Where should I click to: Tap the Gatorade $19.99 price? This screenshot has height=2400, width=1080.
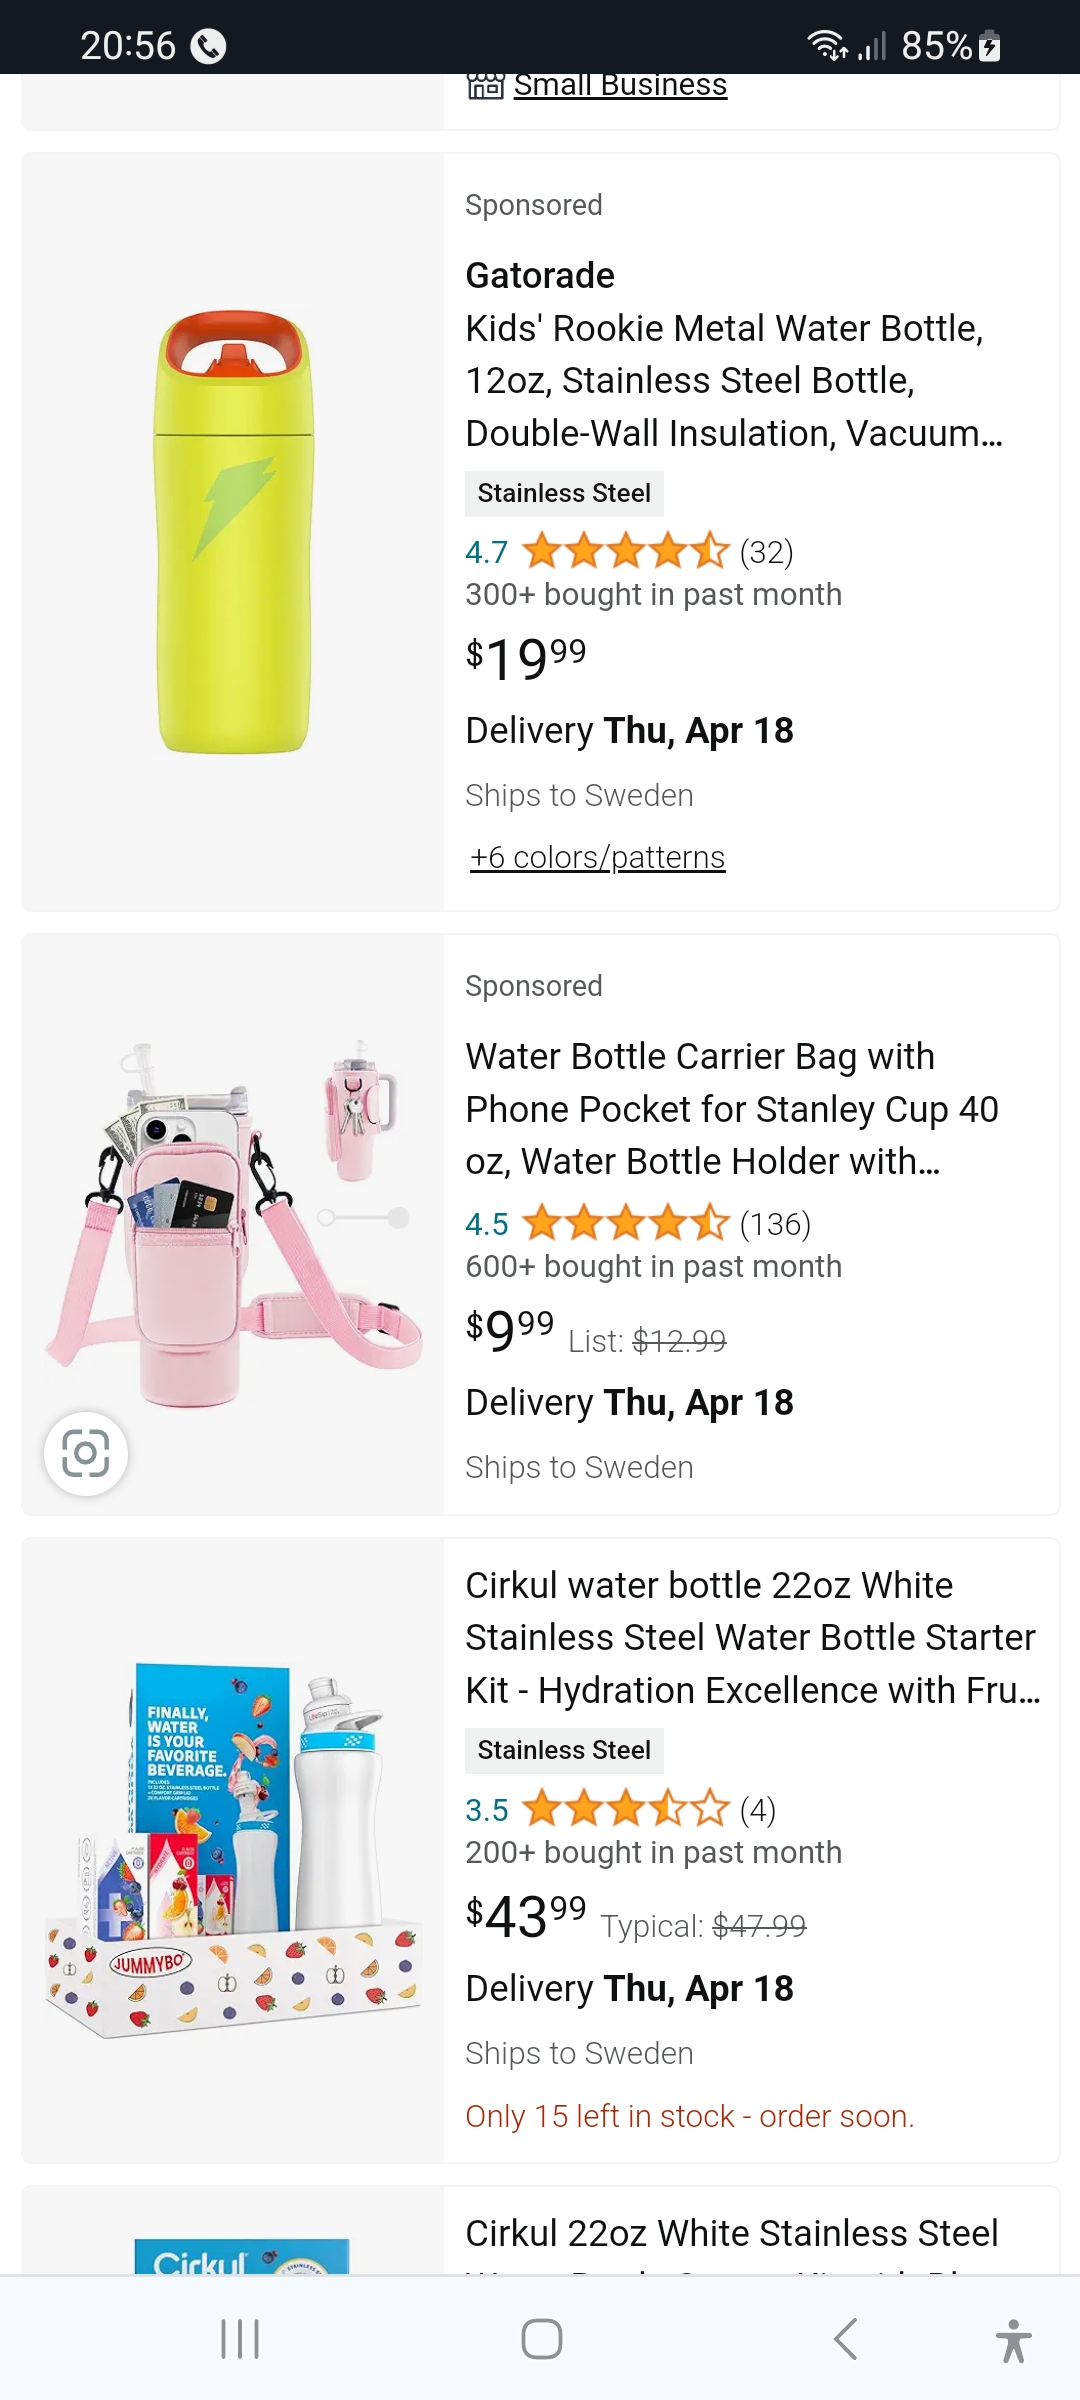pos(526,657)
